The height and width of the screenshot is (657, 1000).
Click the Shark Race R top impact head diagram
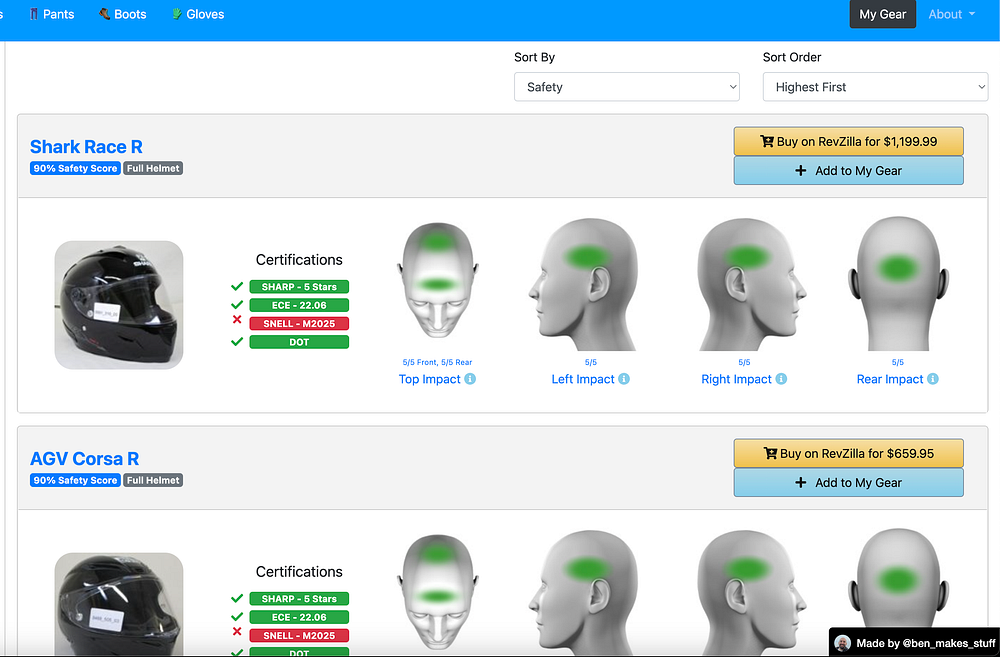438,281
